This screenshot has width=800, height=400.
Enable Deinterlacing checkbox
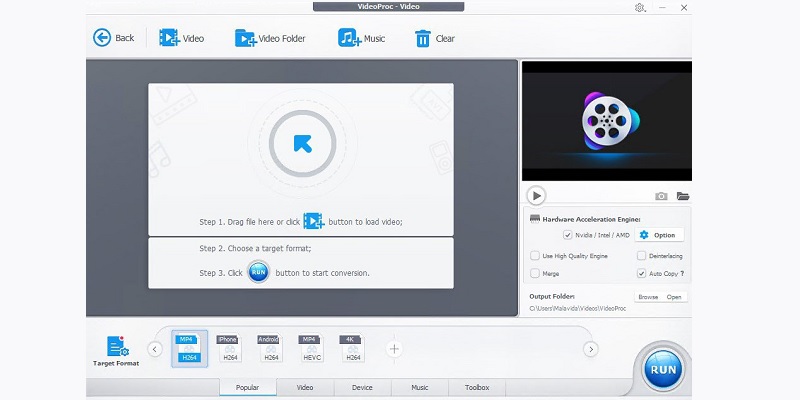click(641, 256)
